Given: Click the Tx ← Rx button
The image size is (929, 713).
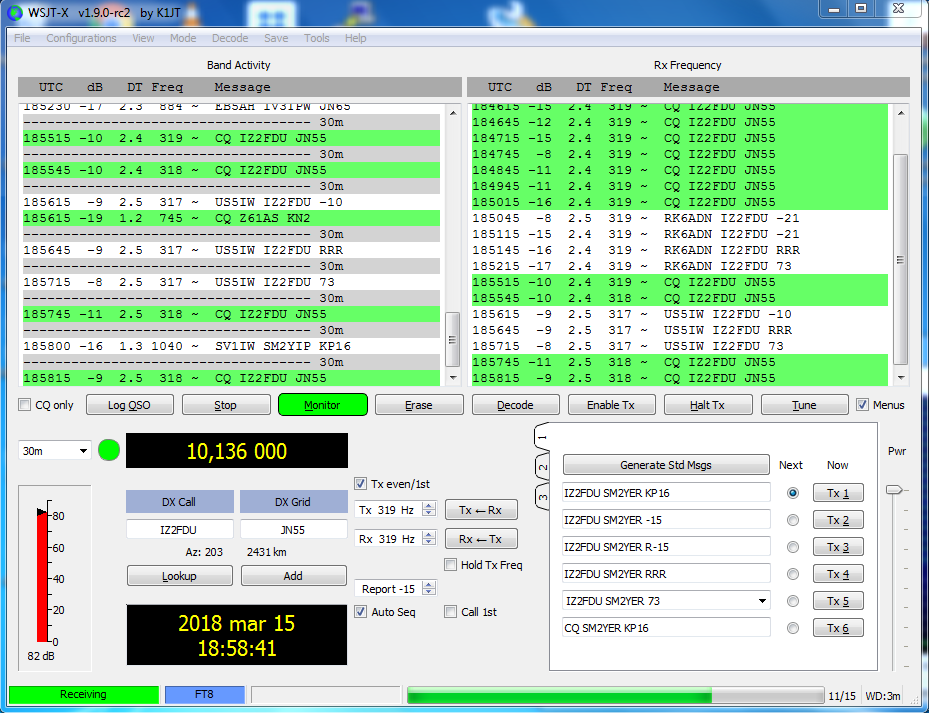Looking at the screenshot, I should tap(480, 510).
